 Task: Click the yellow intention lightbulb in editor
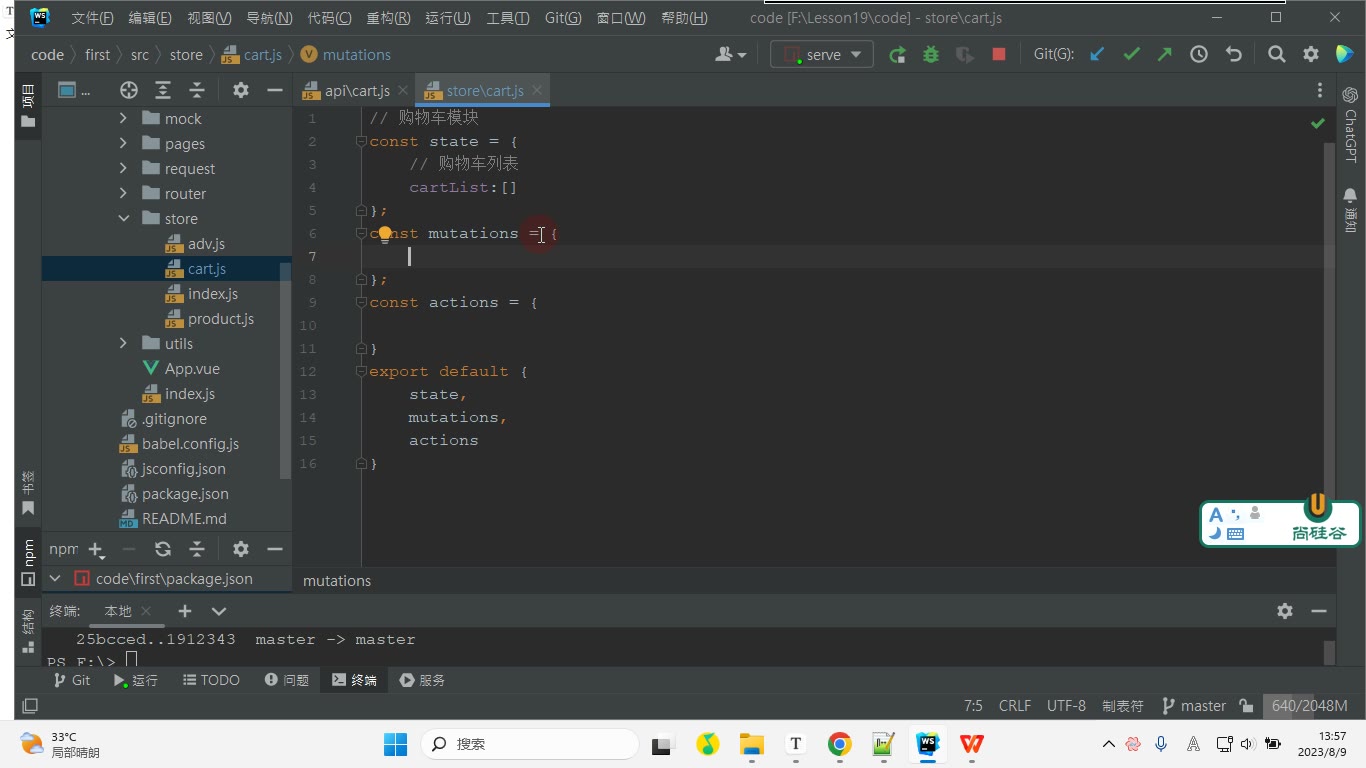point(384,235)
